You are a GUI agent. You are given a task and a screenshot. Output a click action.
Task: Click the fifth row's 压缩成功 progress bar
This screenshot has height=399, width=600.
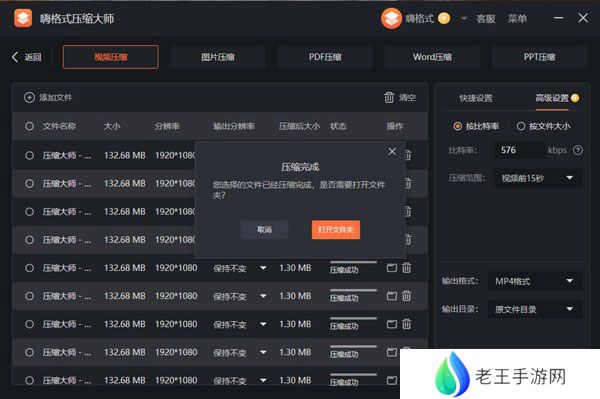pos(354,262)
